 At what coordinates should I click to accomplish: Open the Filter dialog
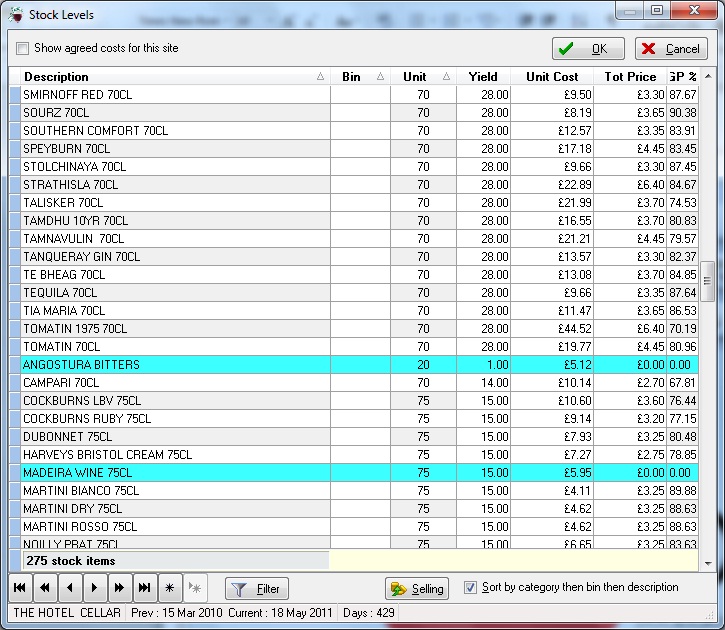257,588
